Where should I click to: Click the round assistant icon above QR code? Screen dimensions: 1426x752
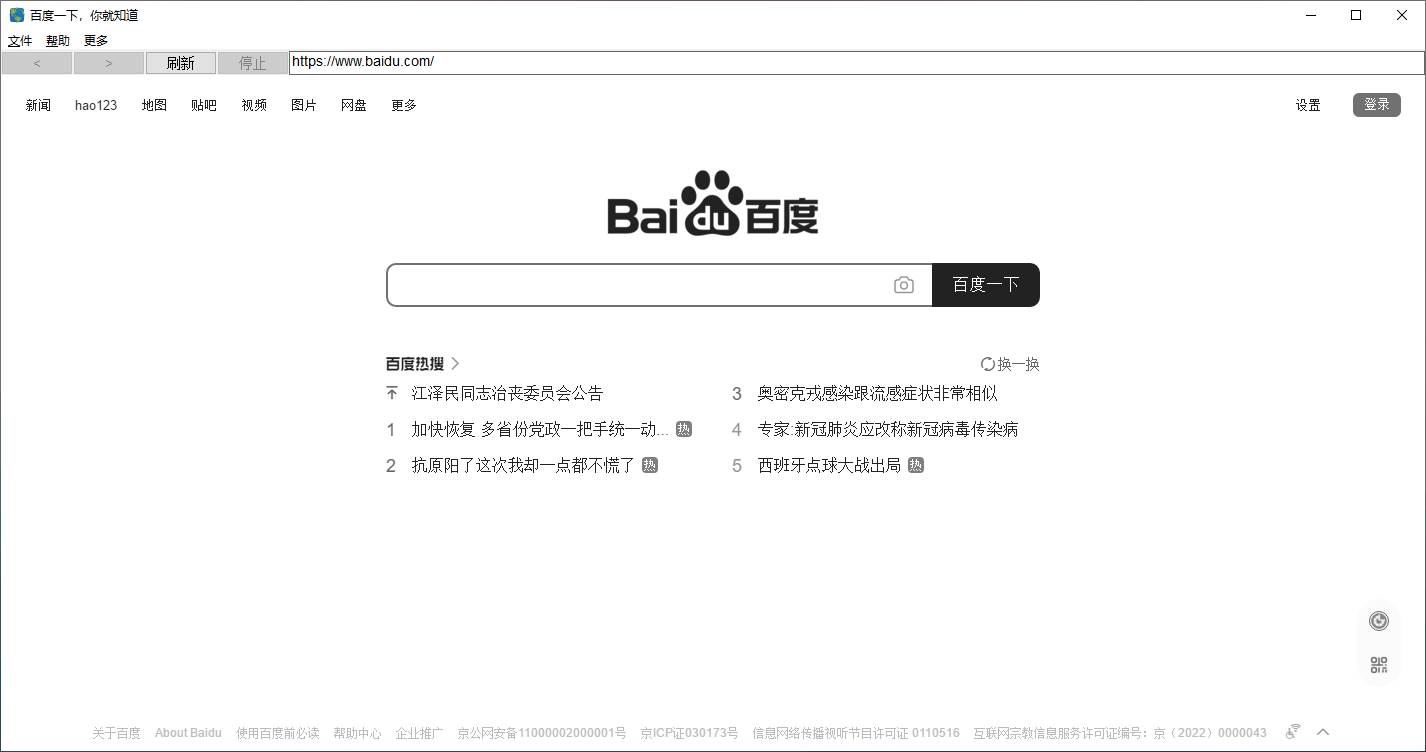1379,621
